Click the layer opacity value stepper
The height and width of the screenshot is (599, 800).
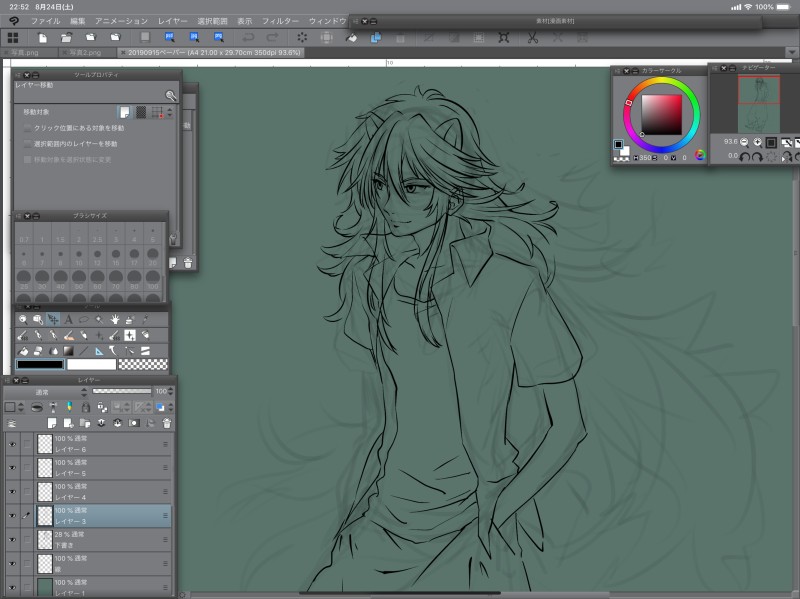pyautogui.click(x=171, y=392)
